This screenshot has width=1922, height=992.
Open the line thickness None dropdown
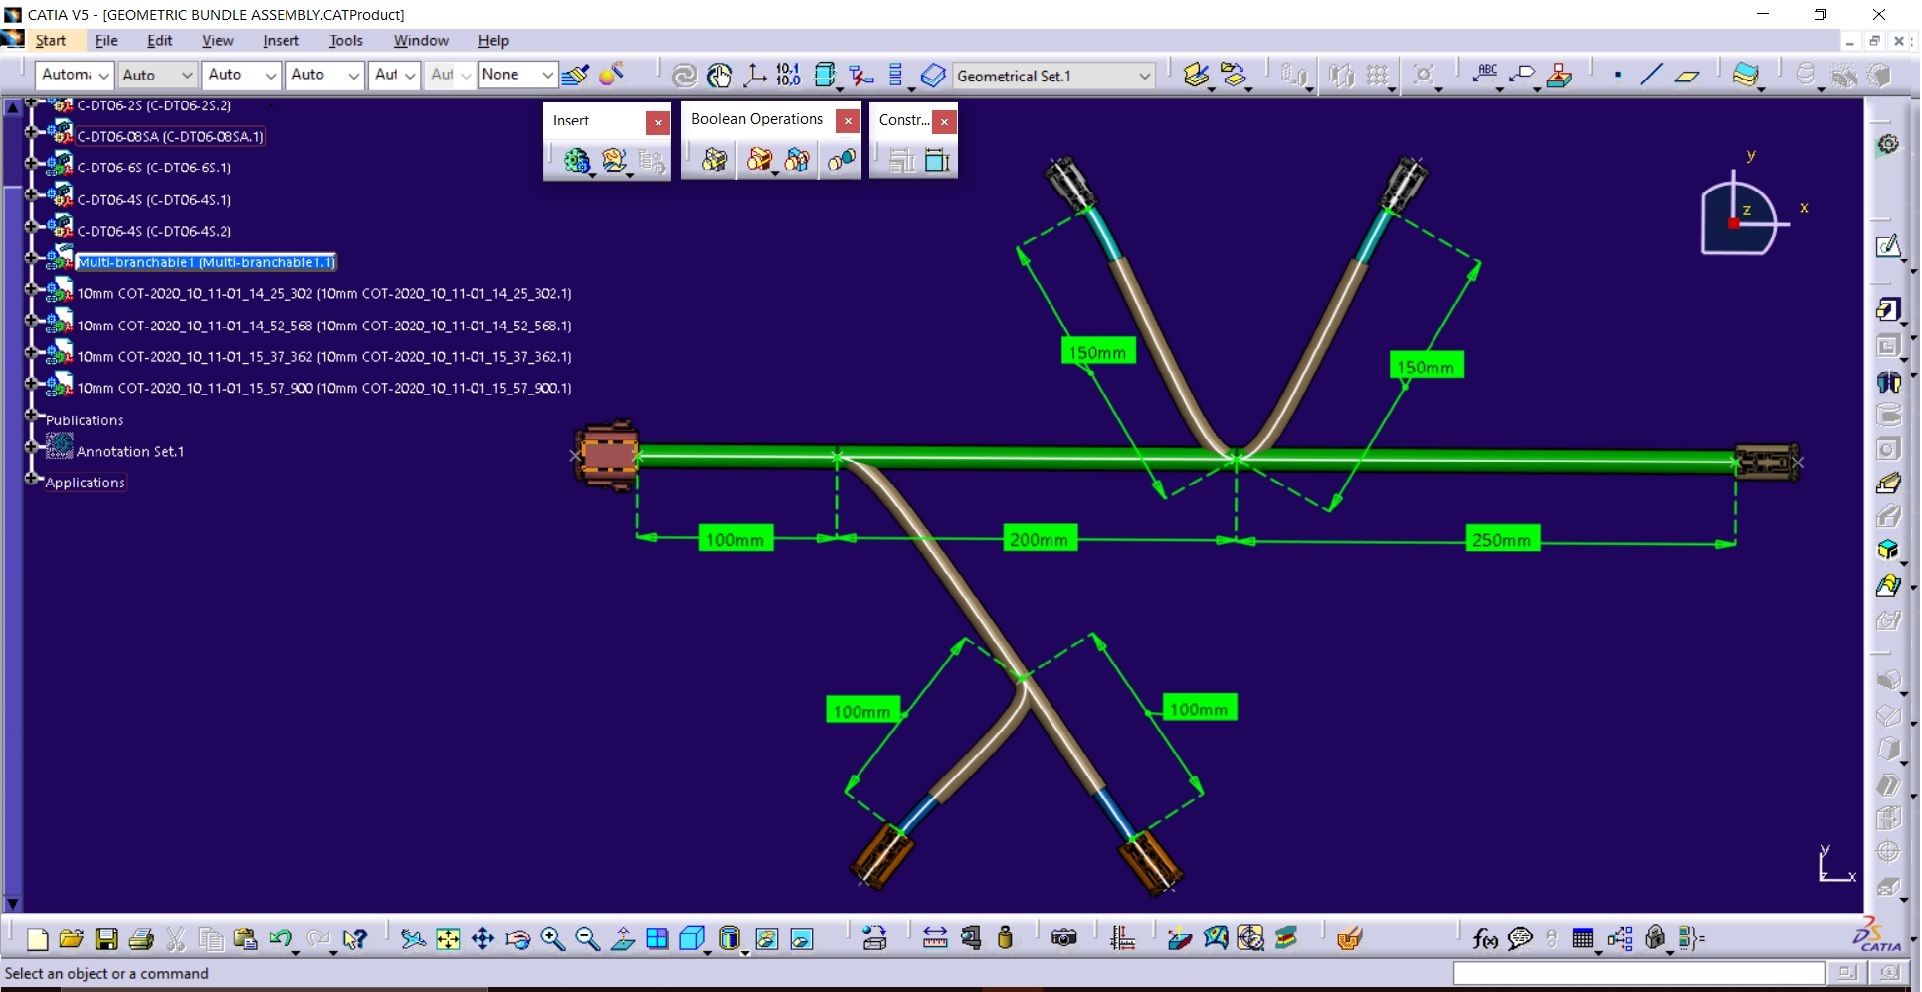point(547,75)
